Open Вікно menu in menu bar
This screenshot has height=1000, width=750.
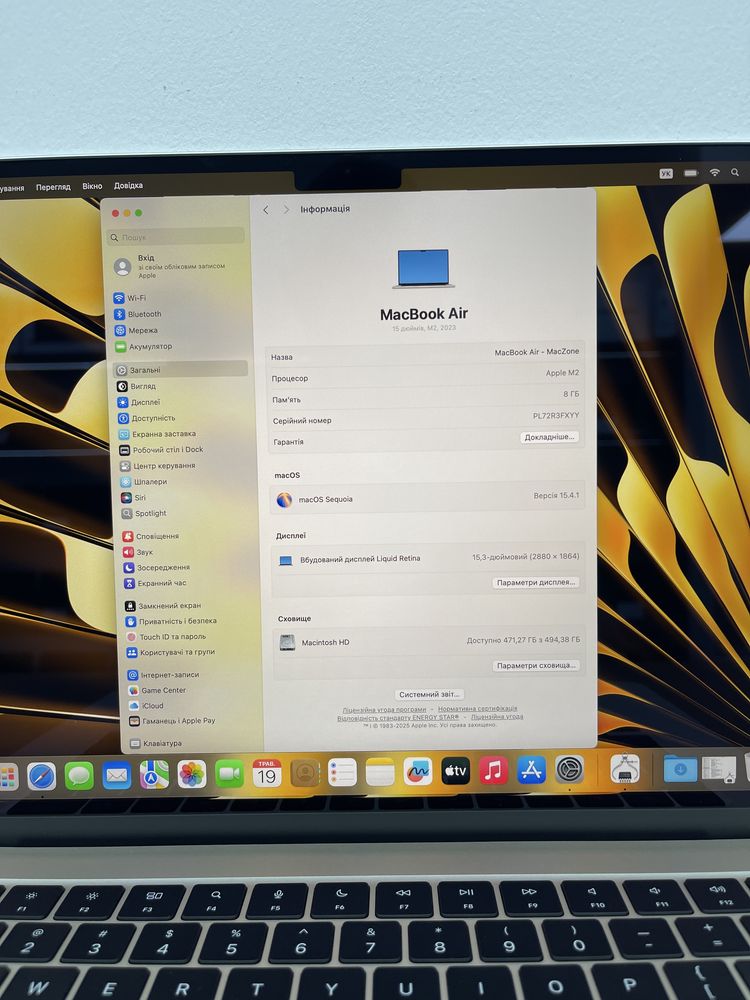92,186
